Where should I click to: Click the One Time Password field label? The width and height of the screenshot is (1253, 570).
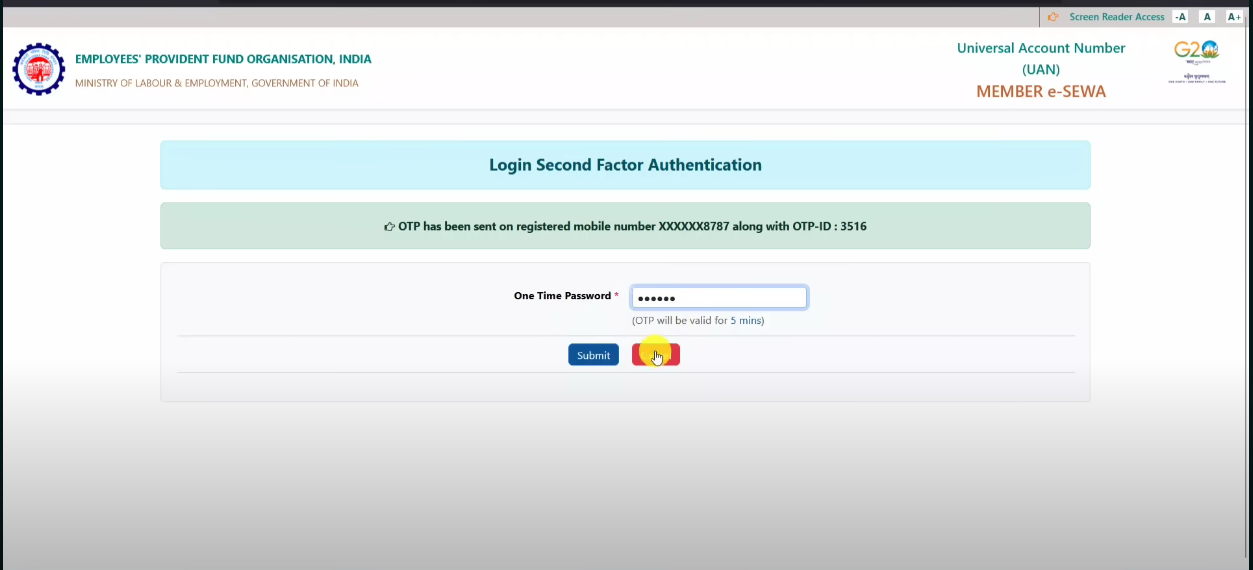click(561, 296)
